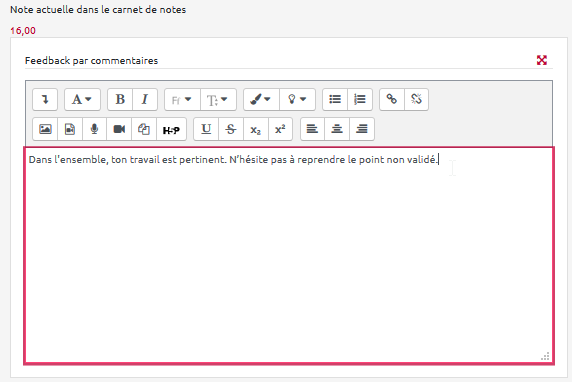The height and width of the screenshot is (382, 572).
Task: Open the background color lightbulb dropdown
Action: (297, 99)
